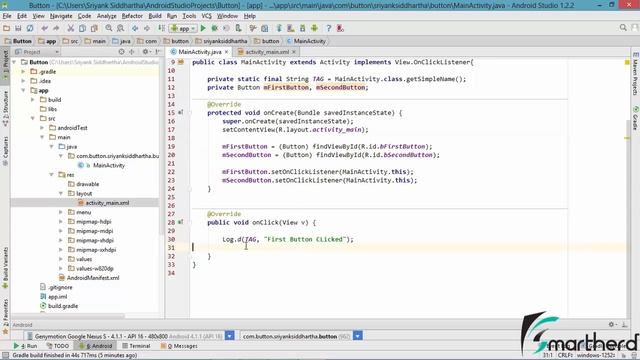Viewport: 640px width, 360px height.
Task: Select the drawable folder in tree
Action: click(84, 184)
